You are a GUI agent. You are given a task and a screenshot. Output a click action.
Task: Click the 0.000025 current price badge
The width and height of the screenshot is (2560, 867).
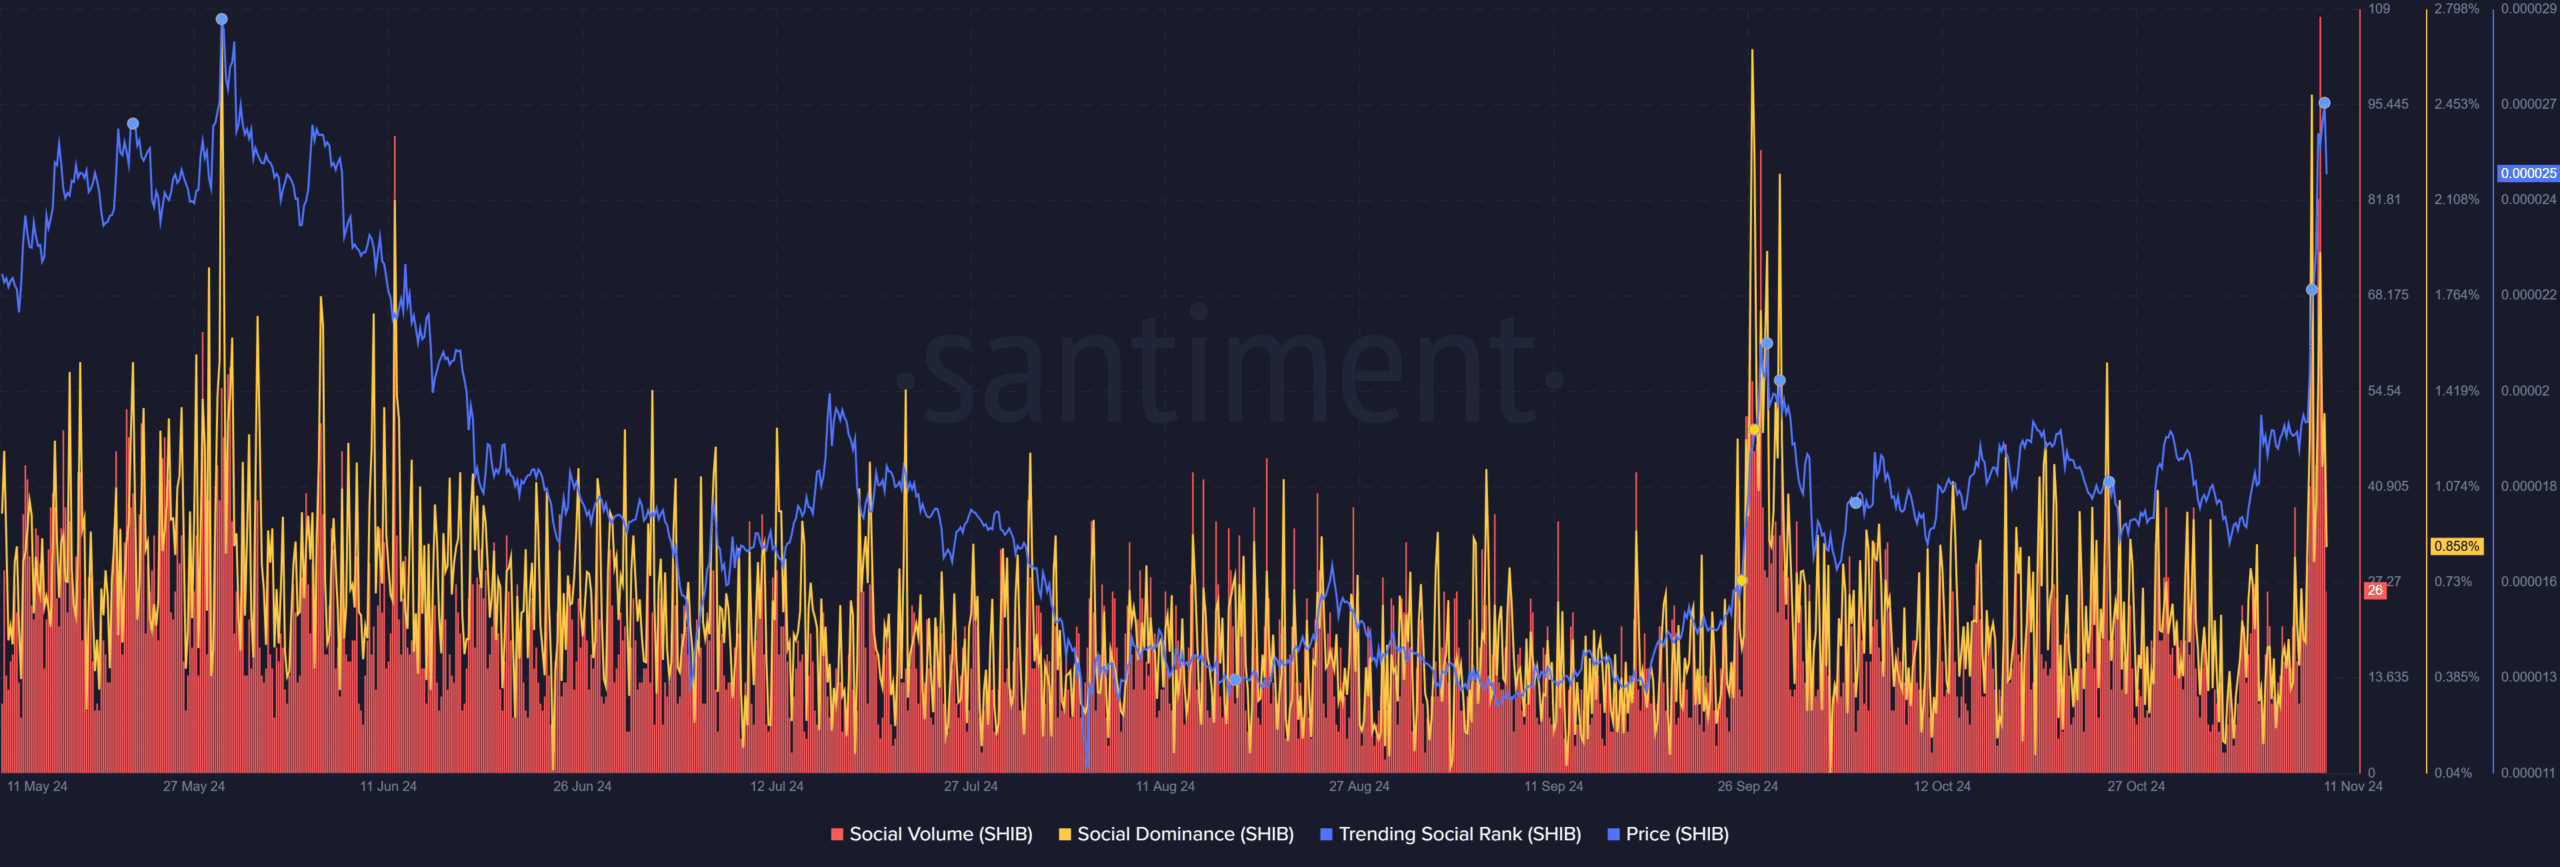click(2528, 173)
